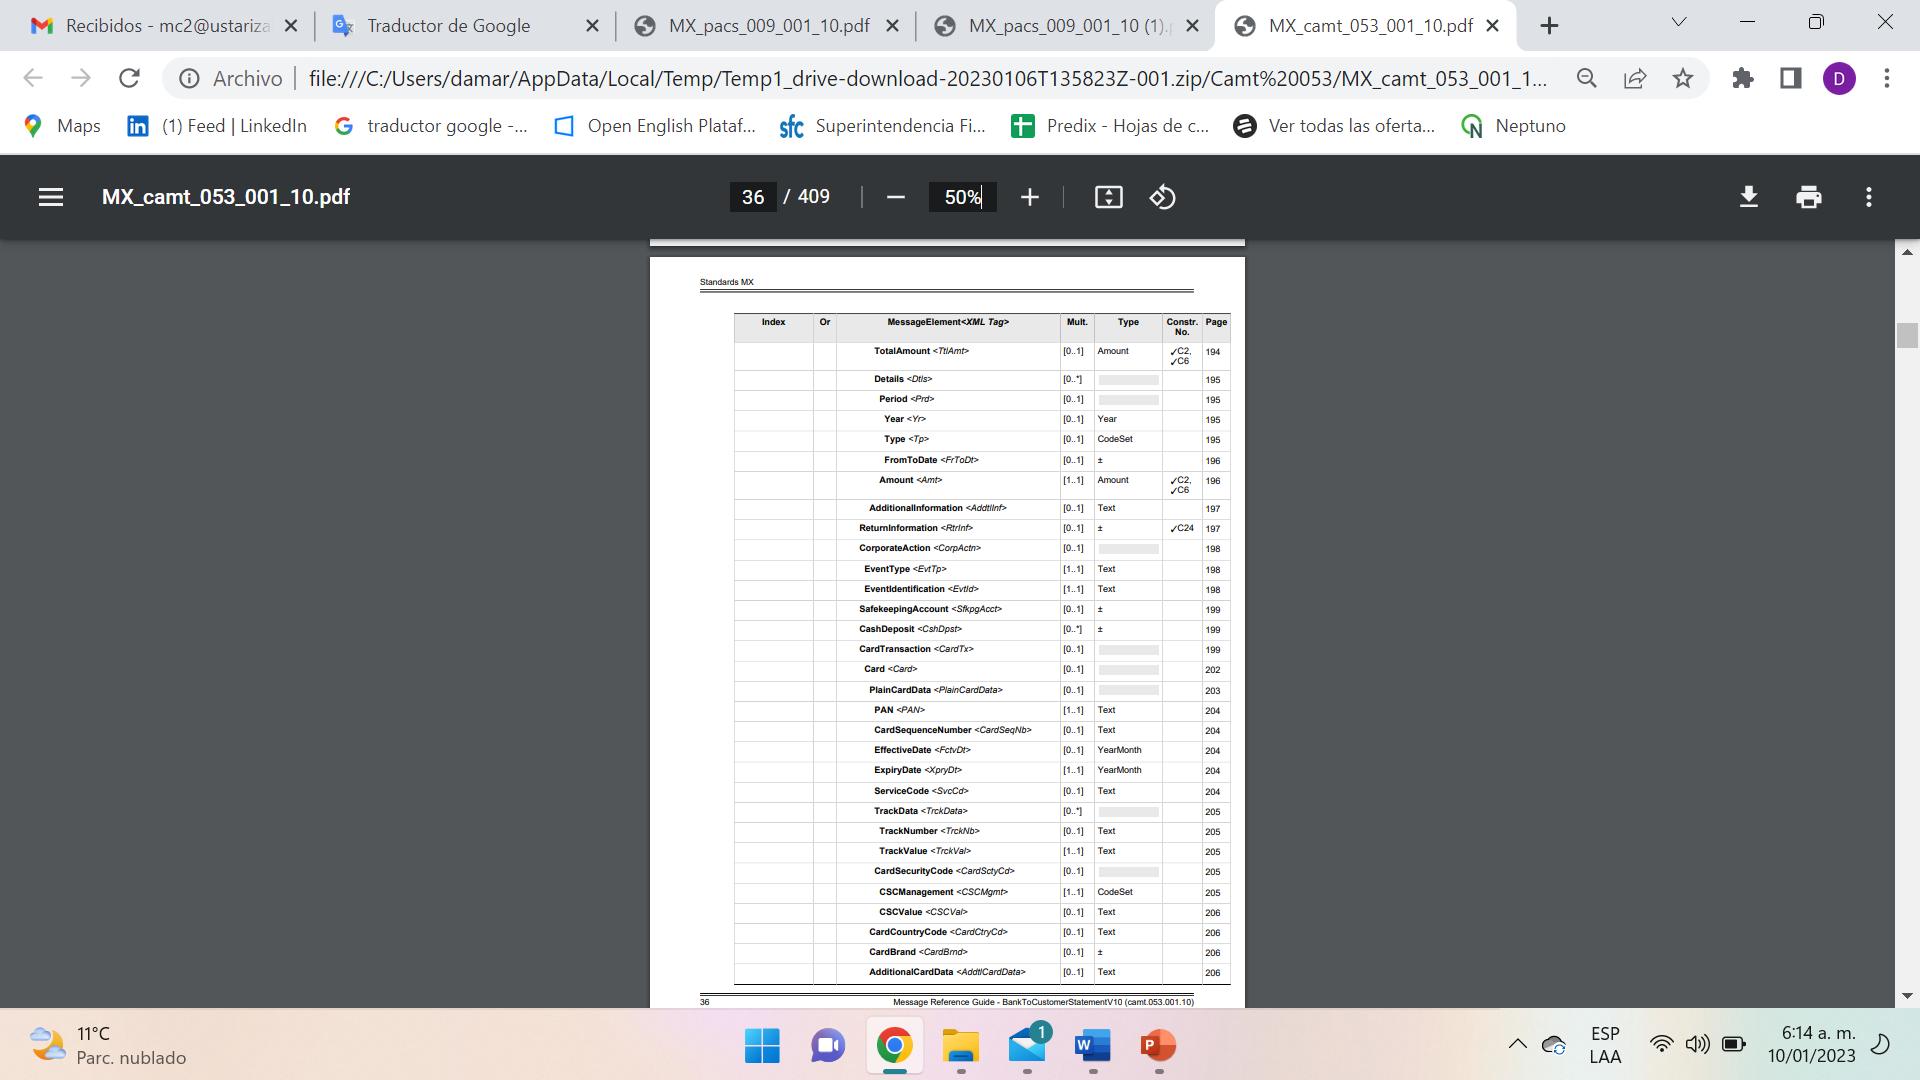This screenshot has height=1080, width=1920.
Task: Switch to the Traductor de Google tab
Action: pyautogui.click(x=448, y=26)
